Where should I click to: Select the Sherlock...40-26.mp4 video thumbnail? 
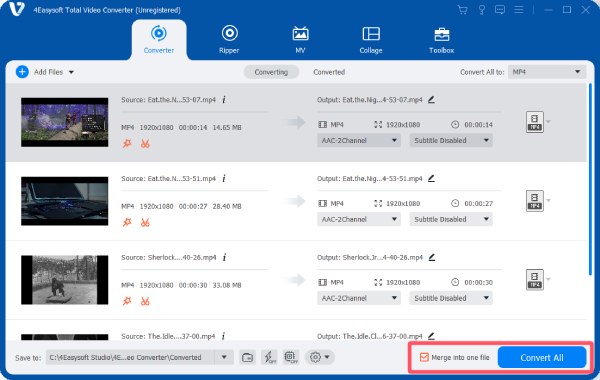pos(65,280)
